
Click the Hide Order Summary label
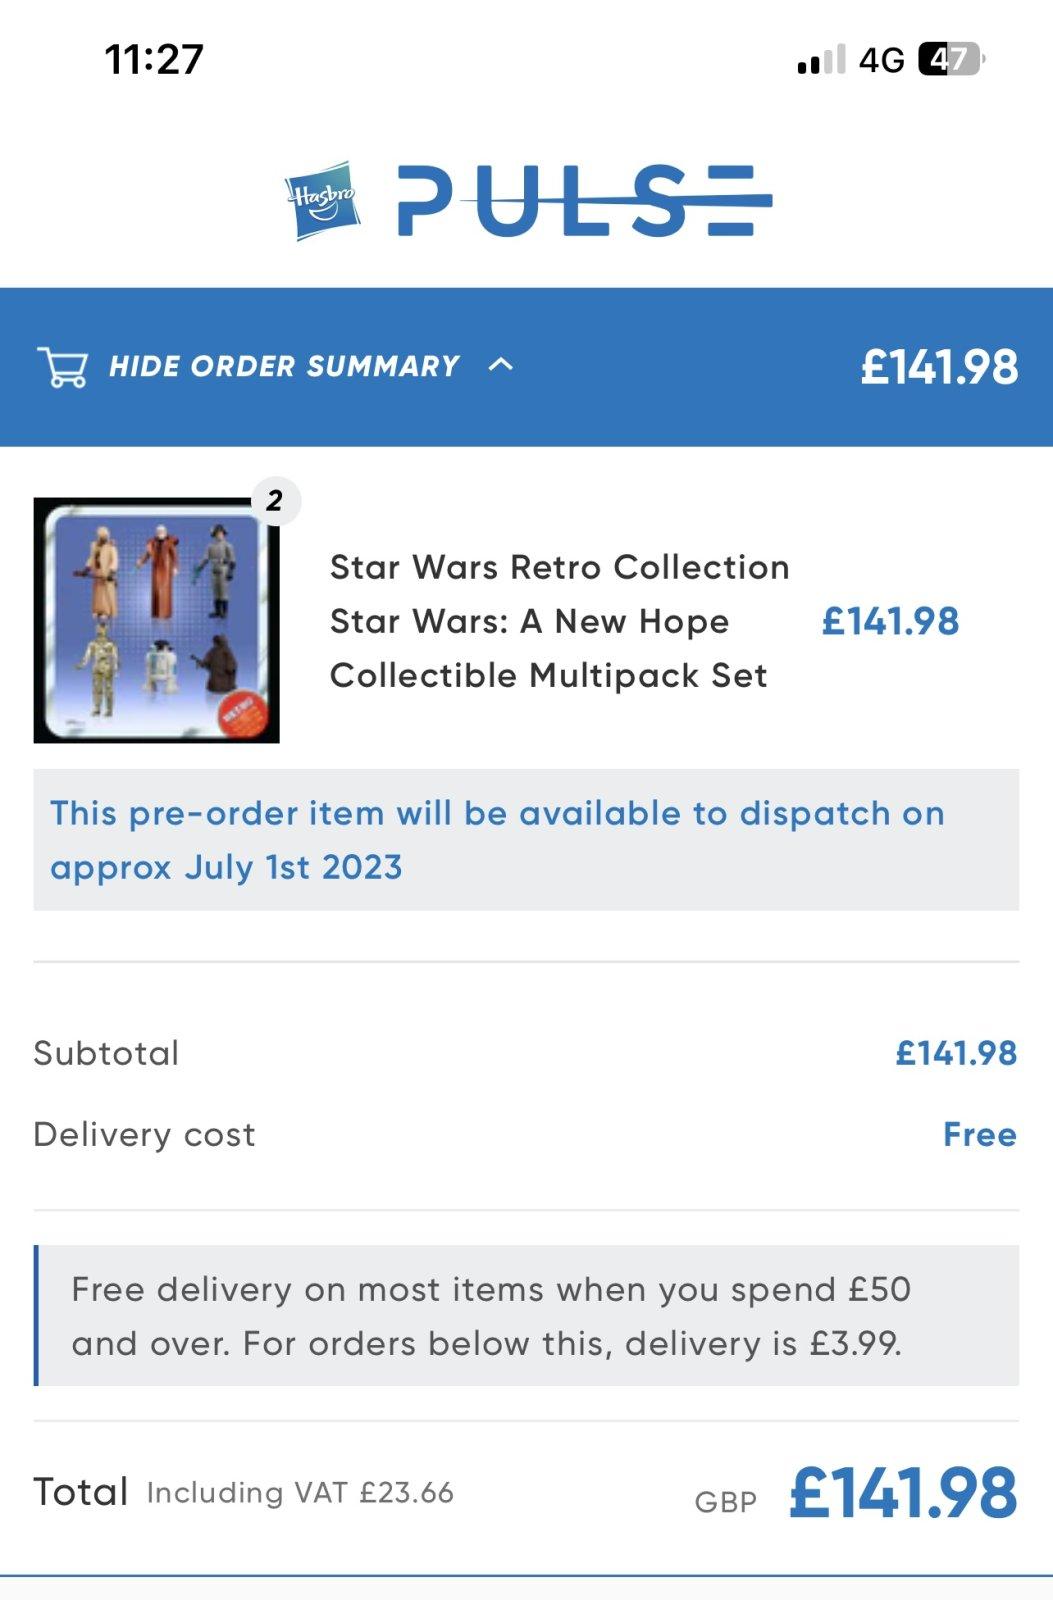[284, 366]
